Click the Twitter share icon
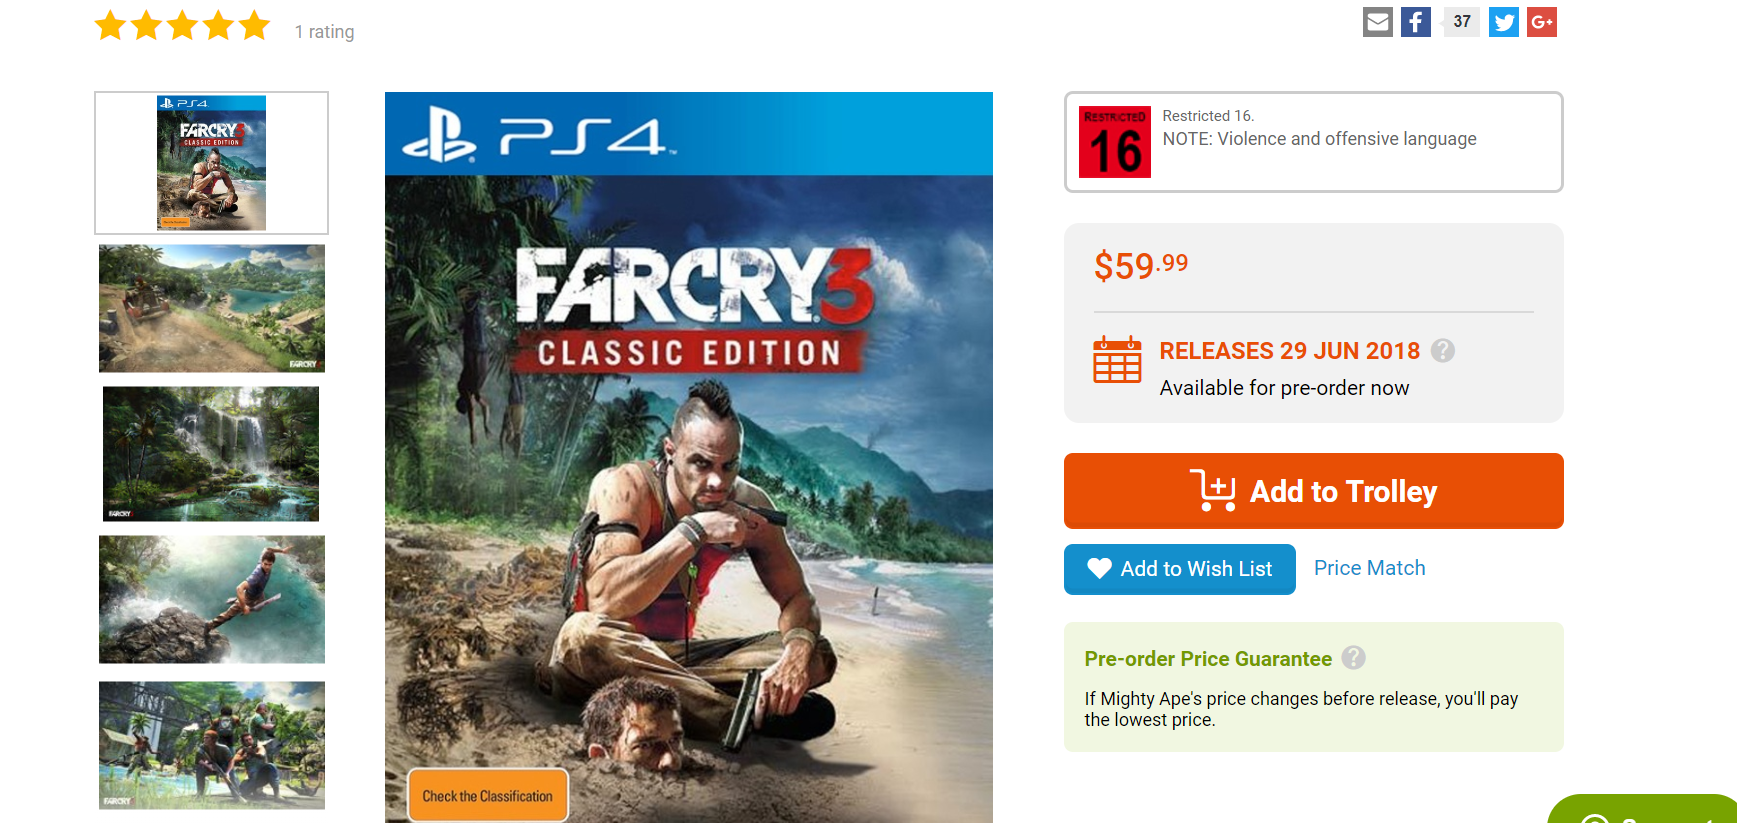This screenshot has width=1737, height=823. point(1503,22)
